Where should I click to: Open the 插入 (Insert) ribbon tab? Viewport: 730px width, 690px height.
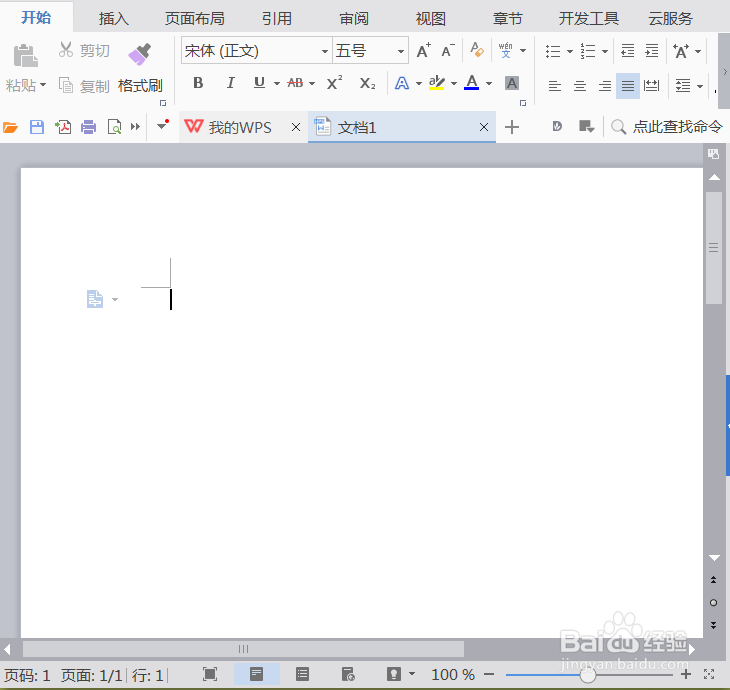pyautogui.click(x=114, y=19)
